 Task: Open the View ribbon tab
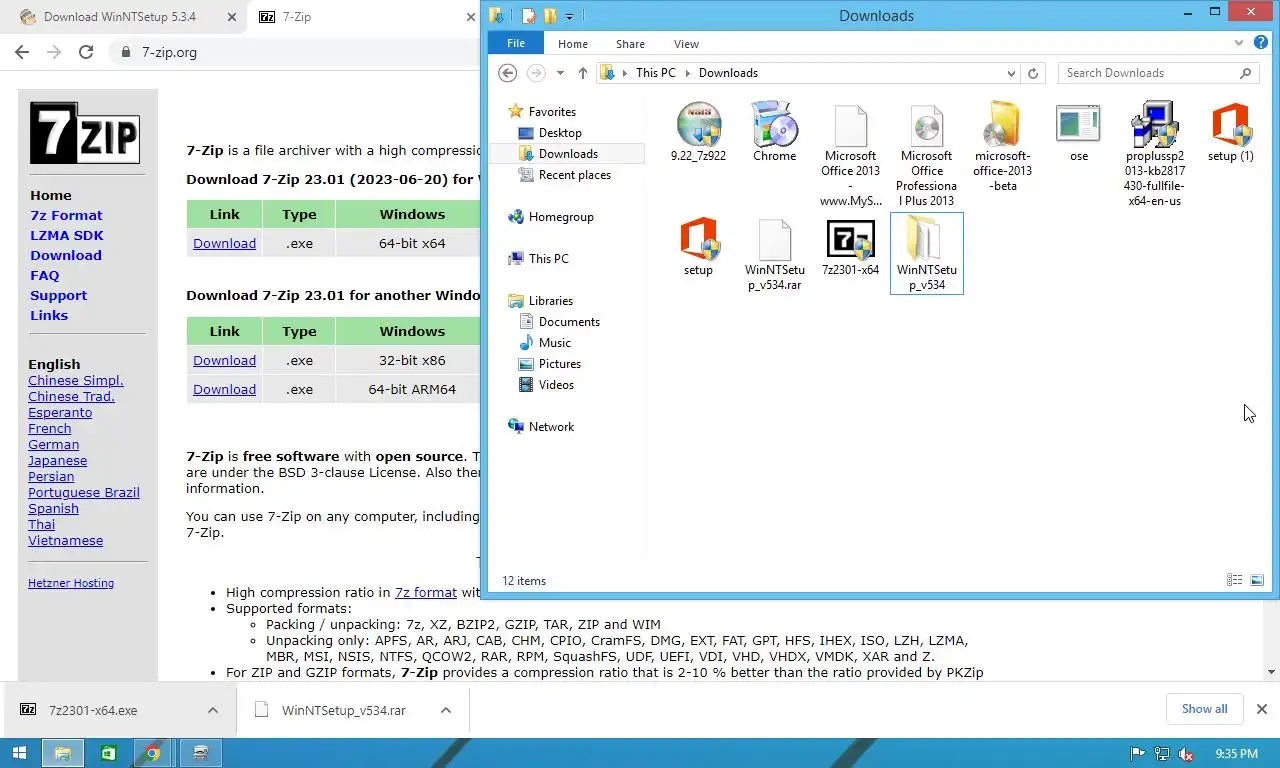click(x=686, y=43)
